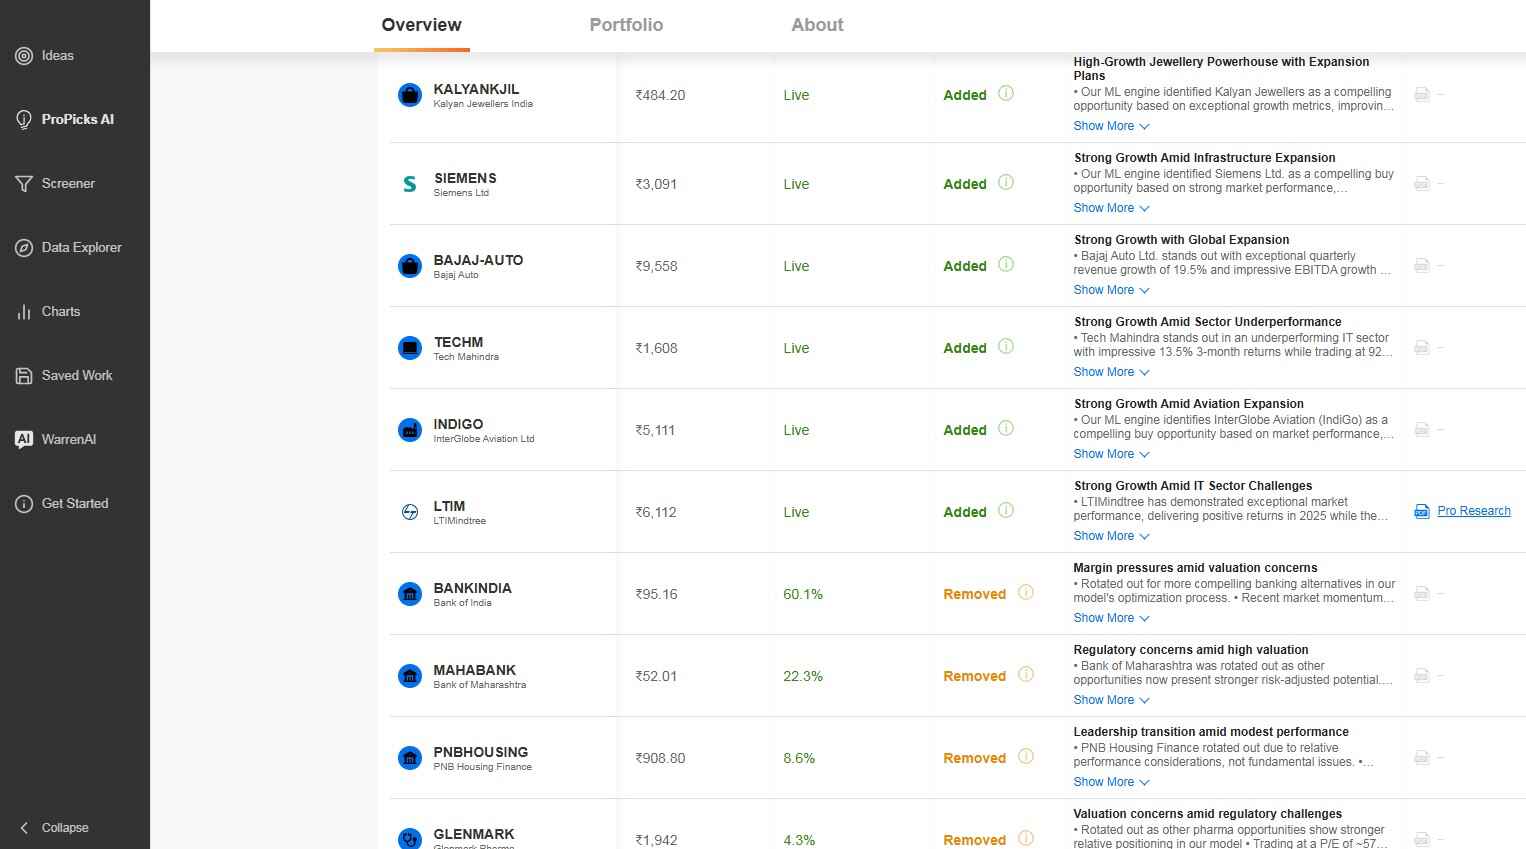Open the Charts icon in sidebar

point(24,312)
